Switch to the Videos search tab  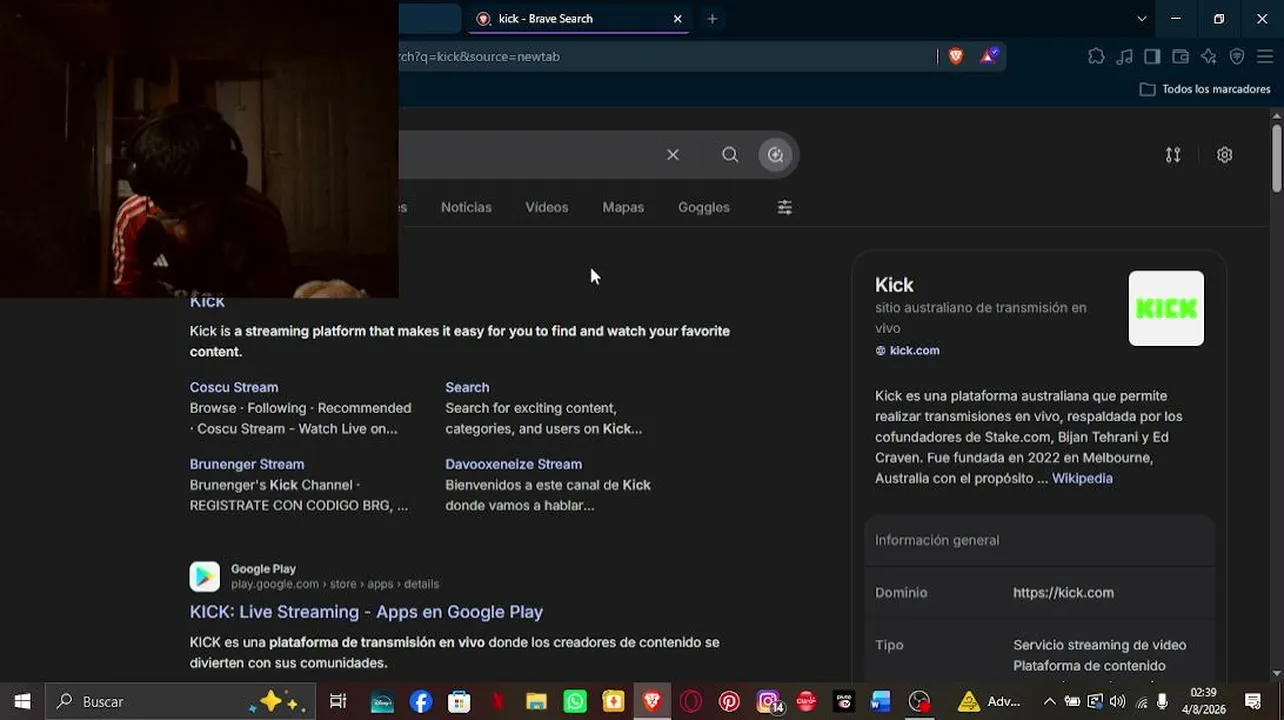tap(547, 208)
